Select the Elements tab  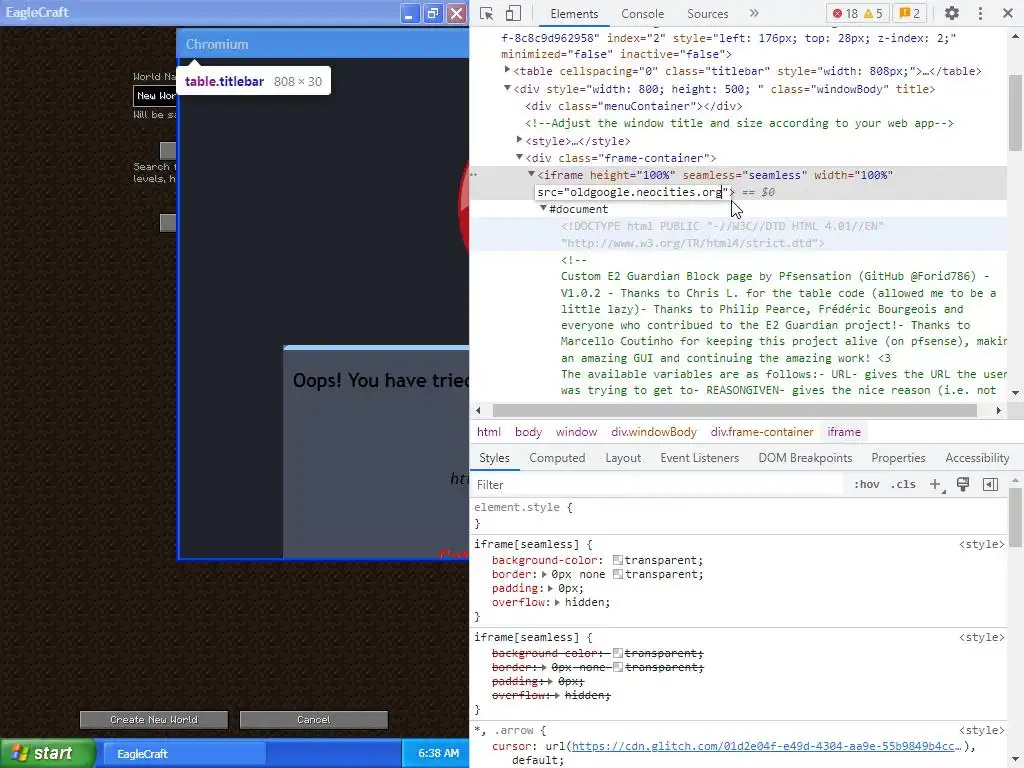click(574, 14)
